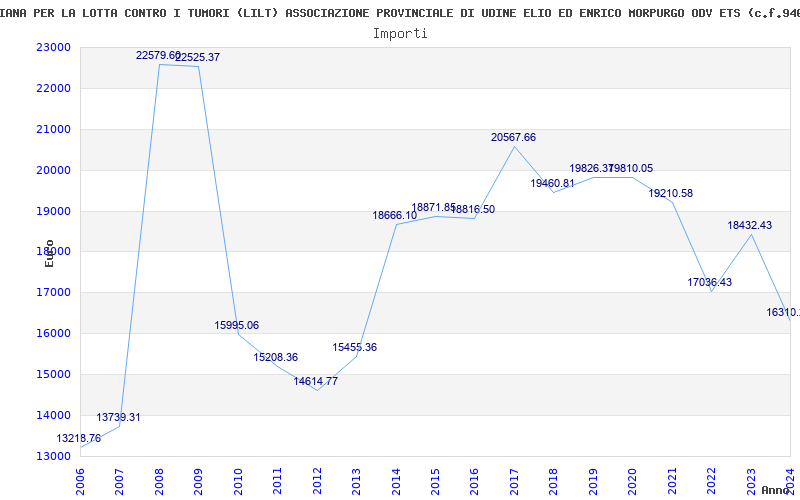Select the 14614.77 minimum value label
The width and height of the screenshot is (800, 500).
click(316, 381)
